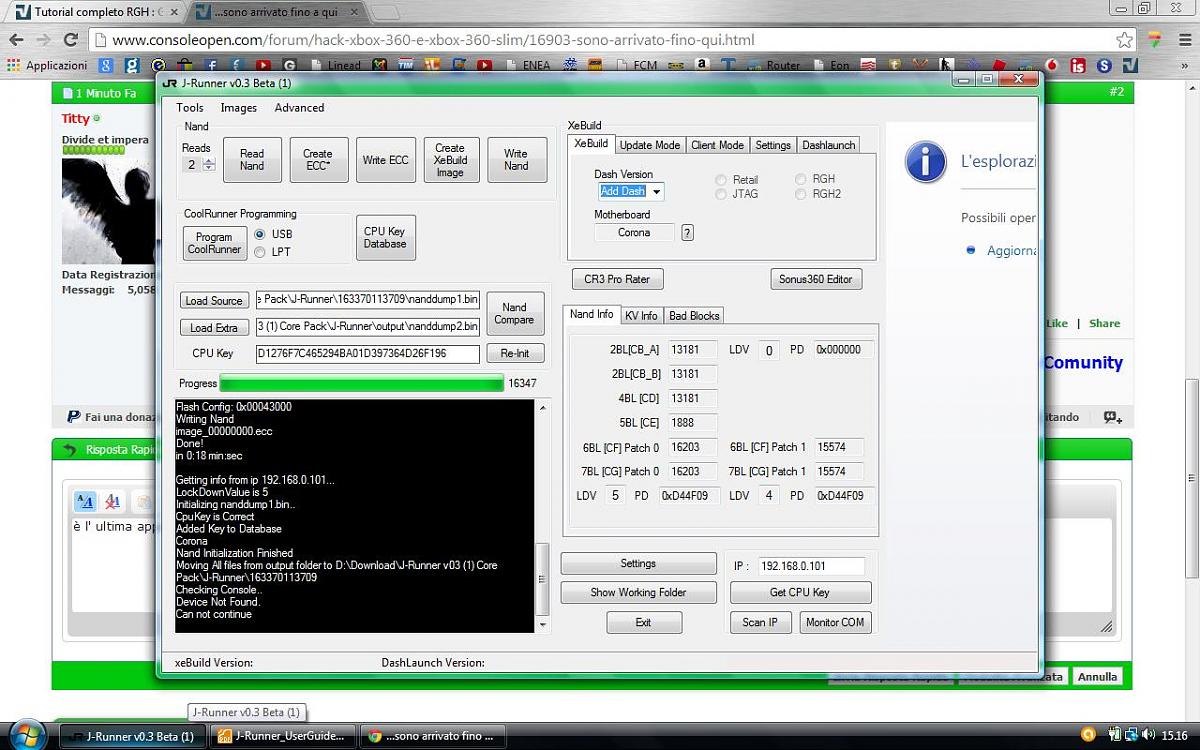Show the Working Folder
Image resolution: width=1200 pixels, height=750 pixels.
coord(638,593)
